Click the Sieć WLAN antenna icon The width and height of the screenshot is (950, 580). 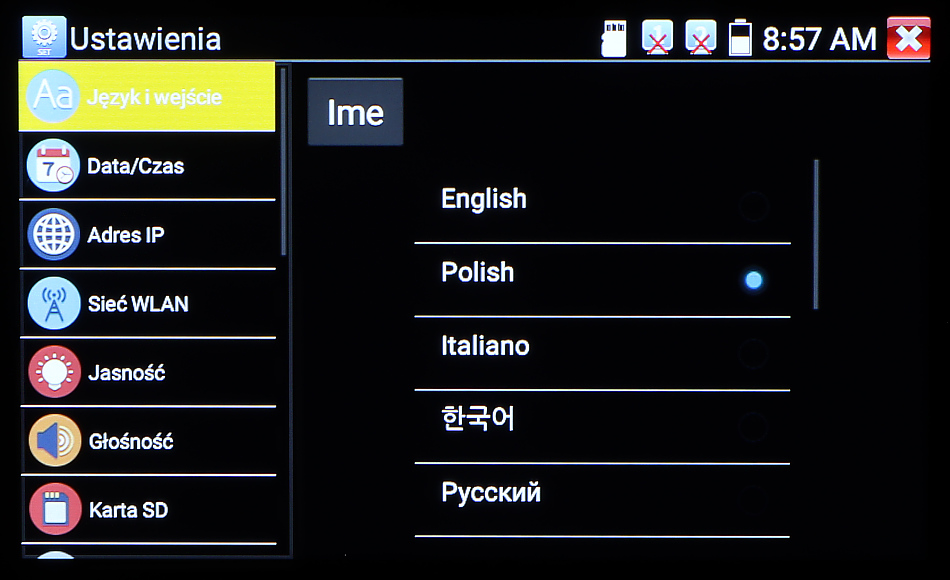53,304
